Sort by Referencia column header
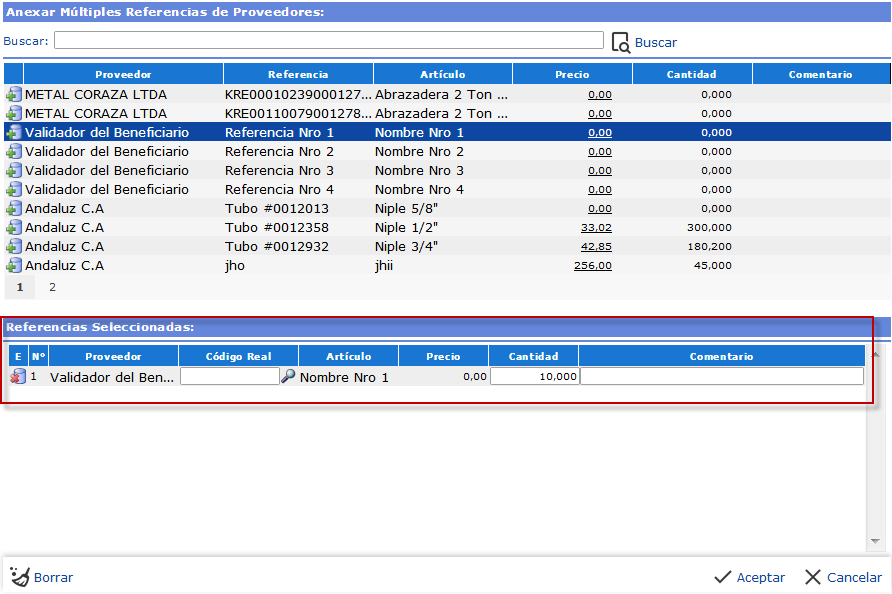Screen dimensions: 892x594 coord(298,74)
